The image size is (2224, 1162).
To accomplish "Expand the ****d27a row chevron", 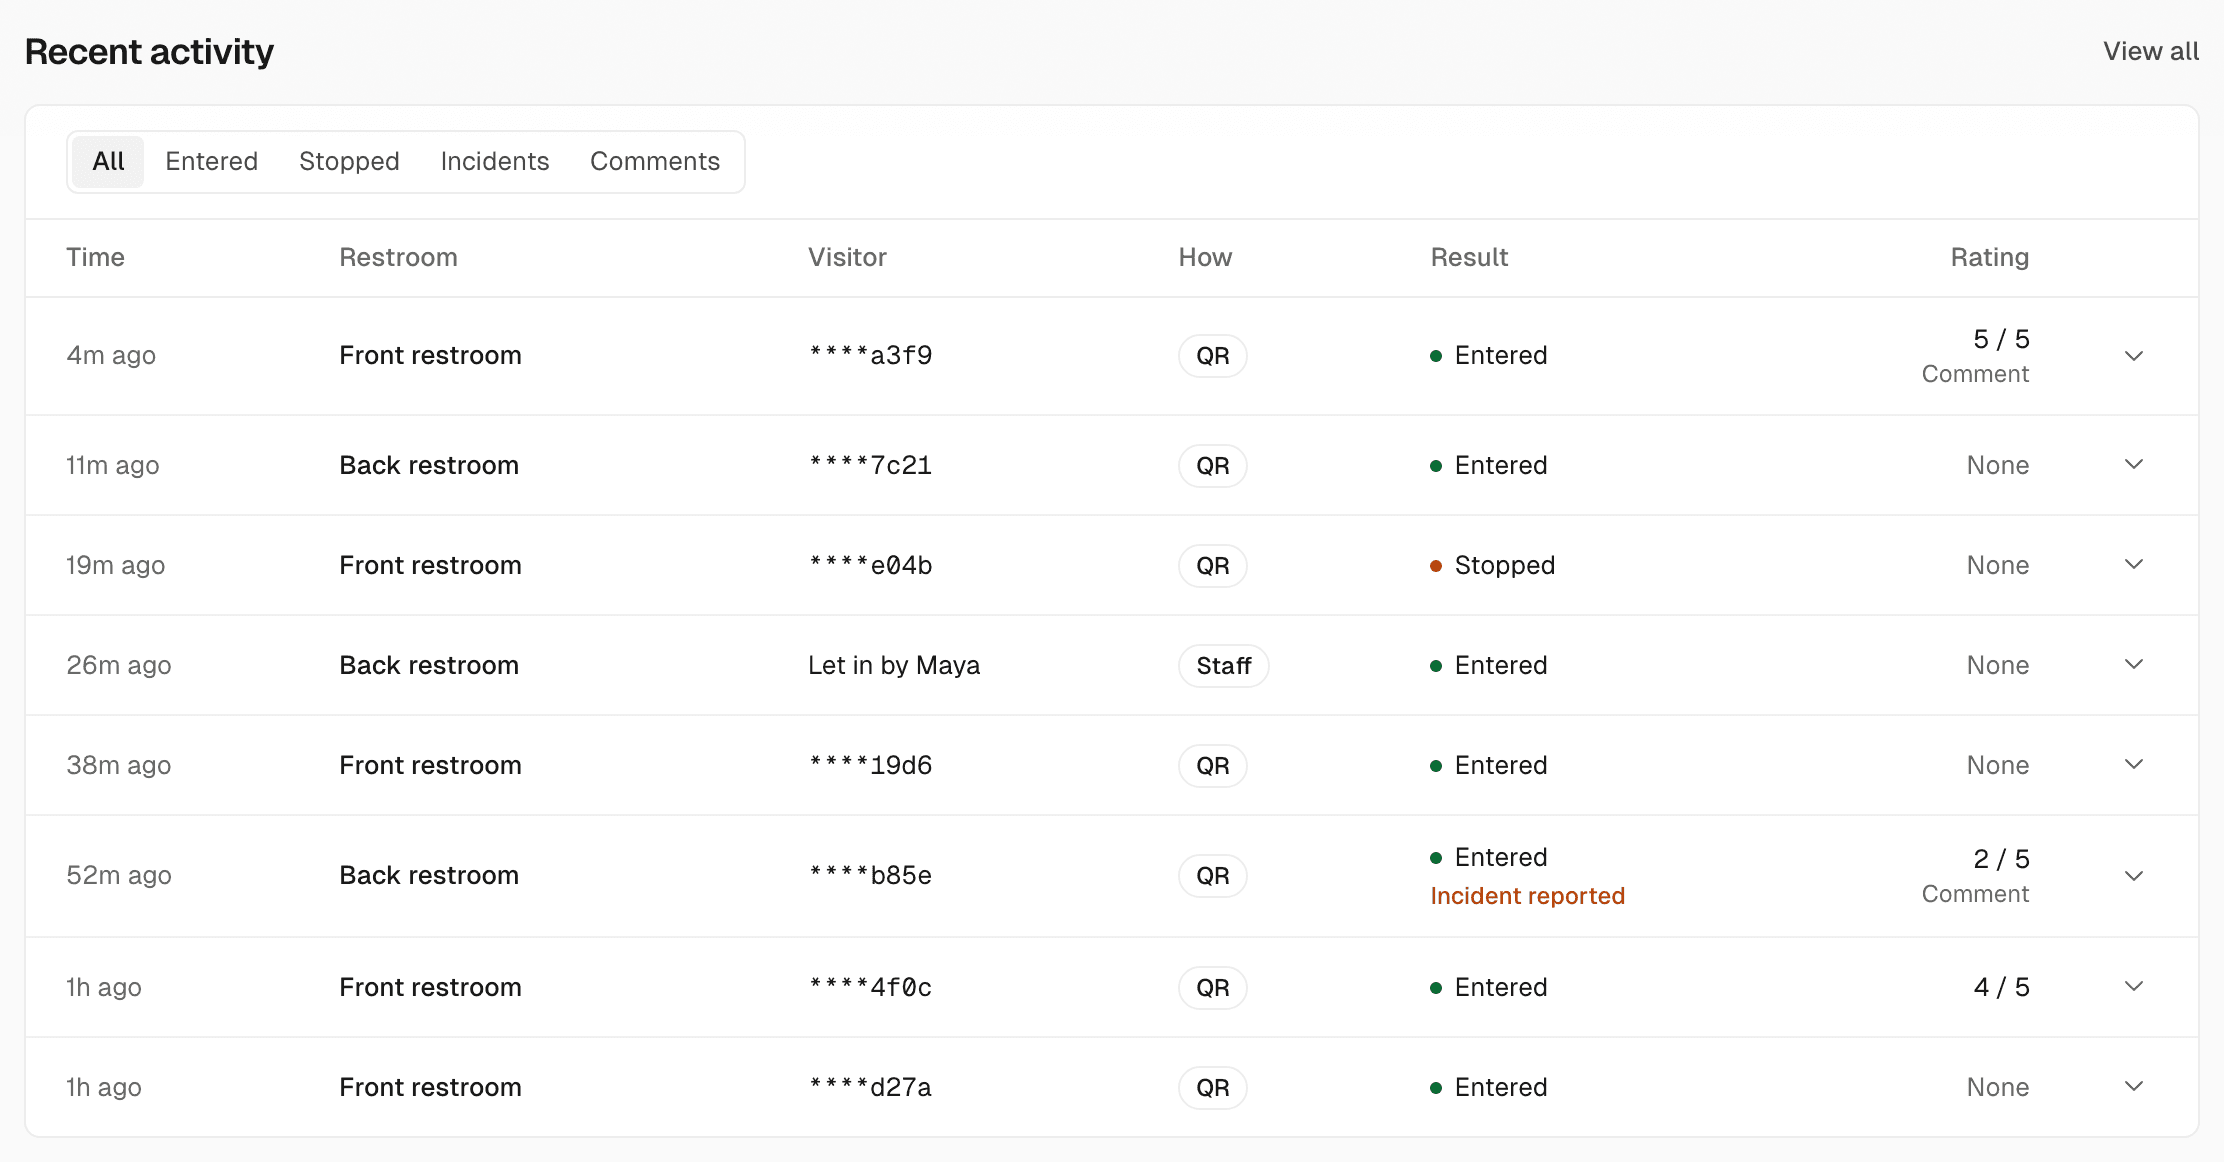I will (2133, 1086).
